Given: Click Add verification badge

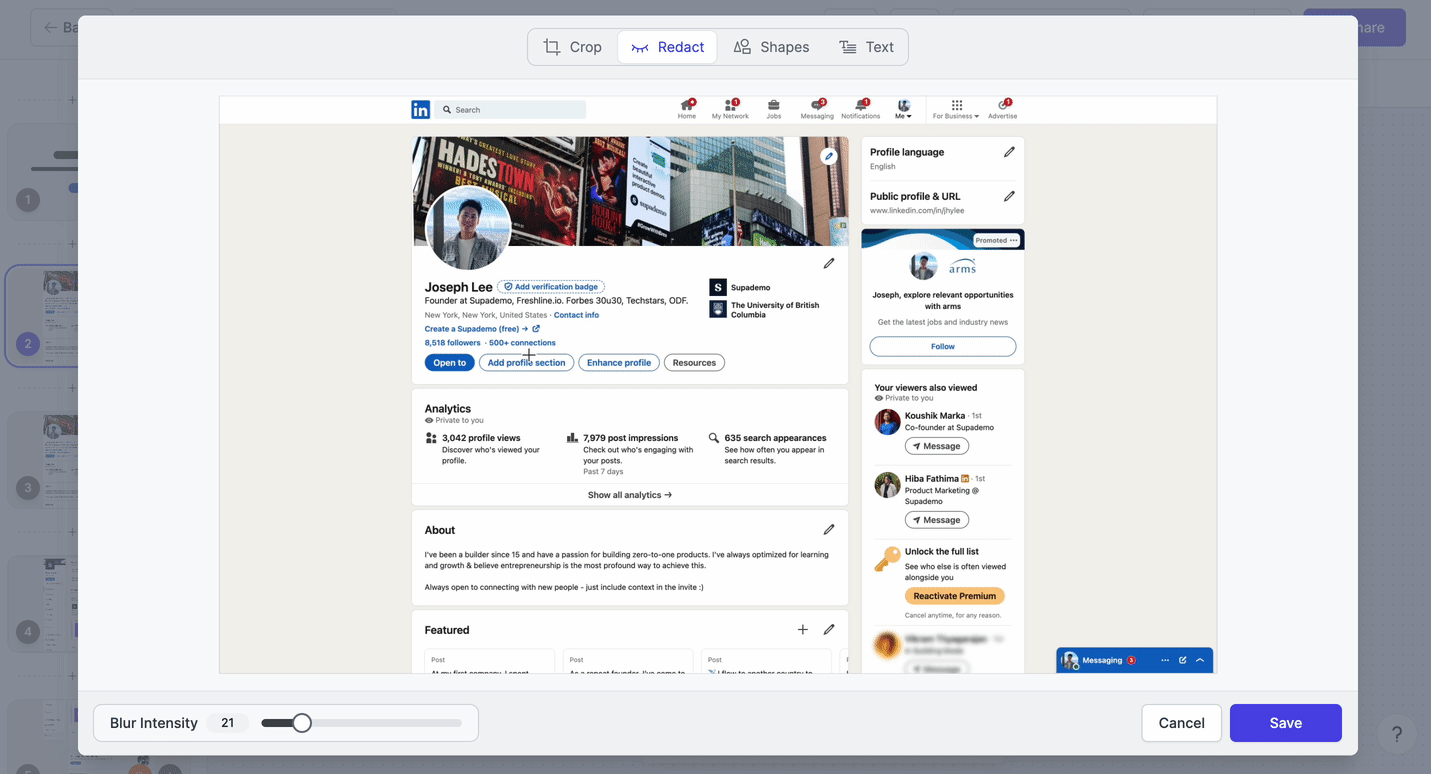Looking at the screenshot, I should click(x=551, y=287).
